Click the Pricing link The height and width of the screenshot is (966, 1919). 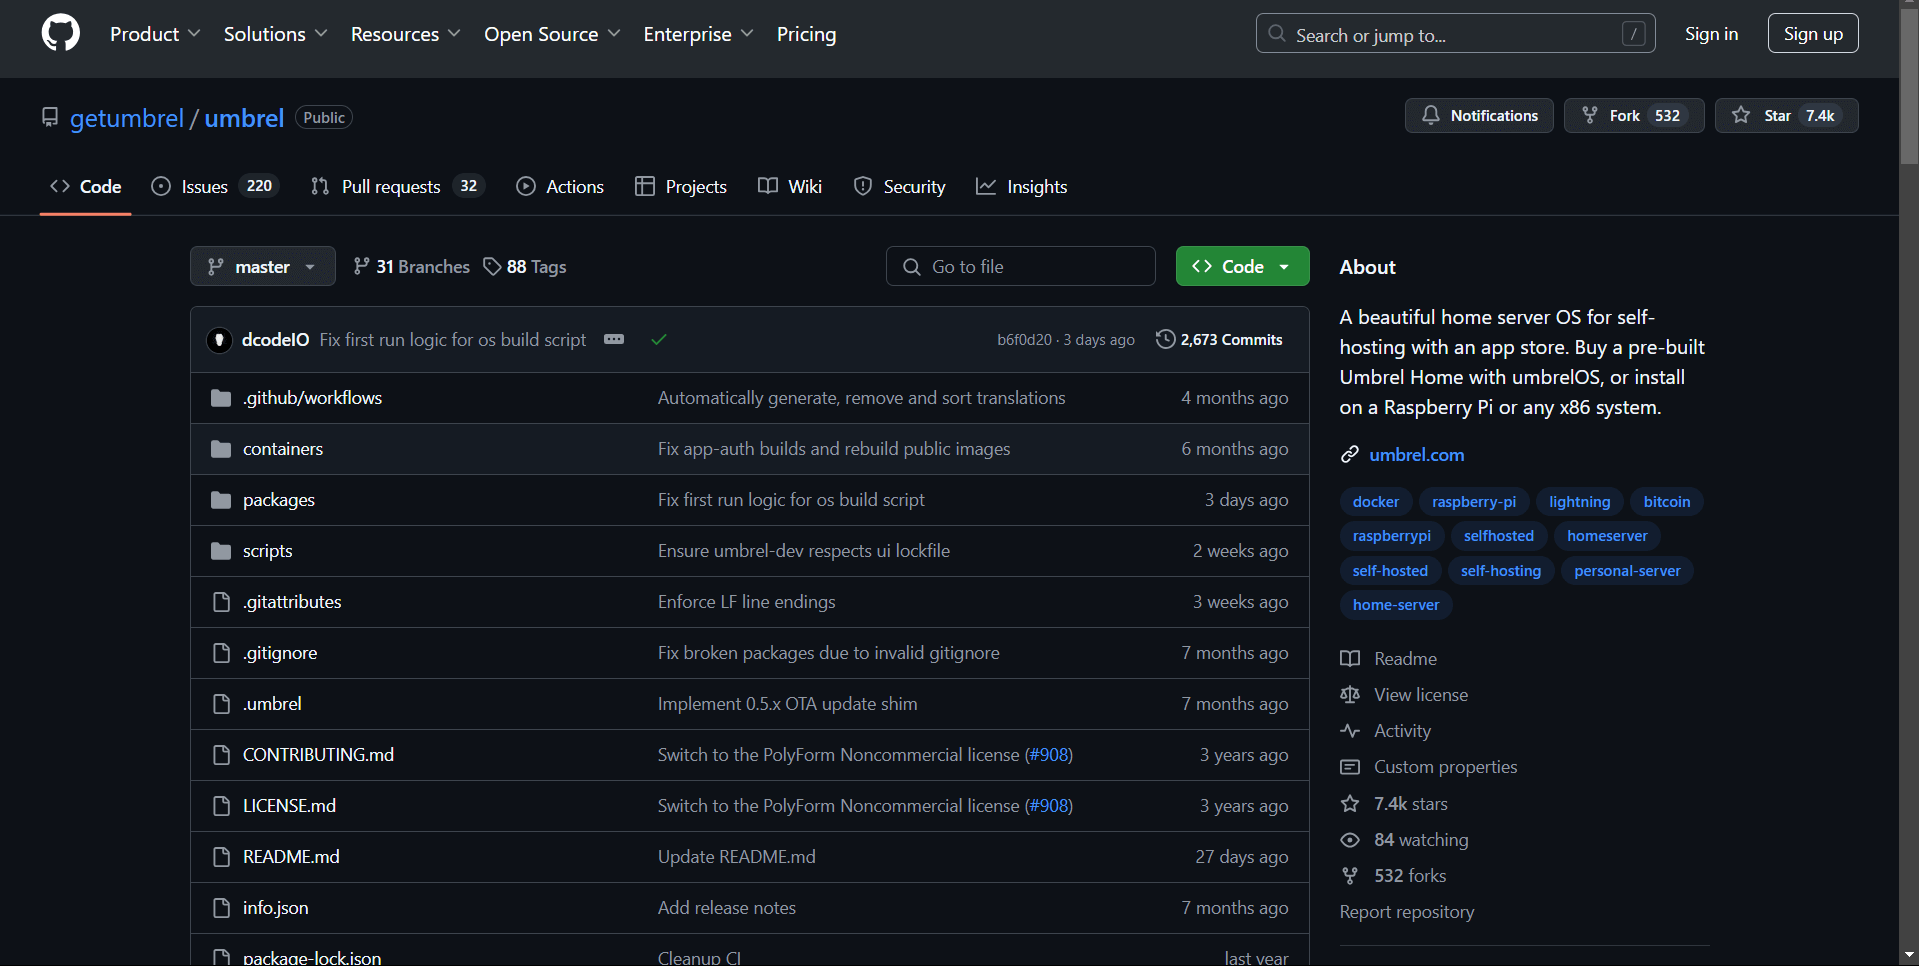point(806,34)
